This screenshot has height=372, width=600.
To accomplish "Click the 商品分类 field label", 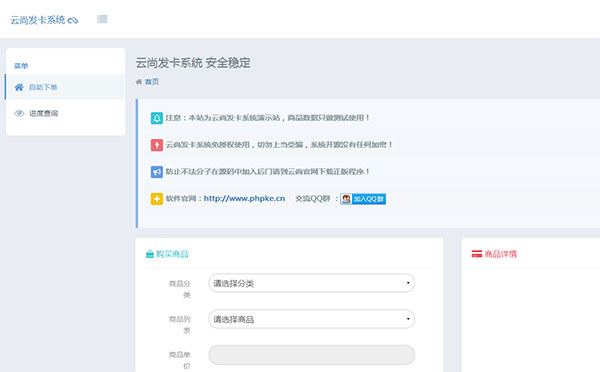I will (180, 289).
